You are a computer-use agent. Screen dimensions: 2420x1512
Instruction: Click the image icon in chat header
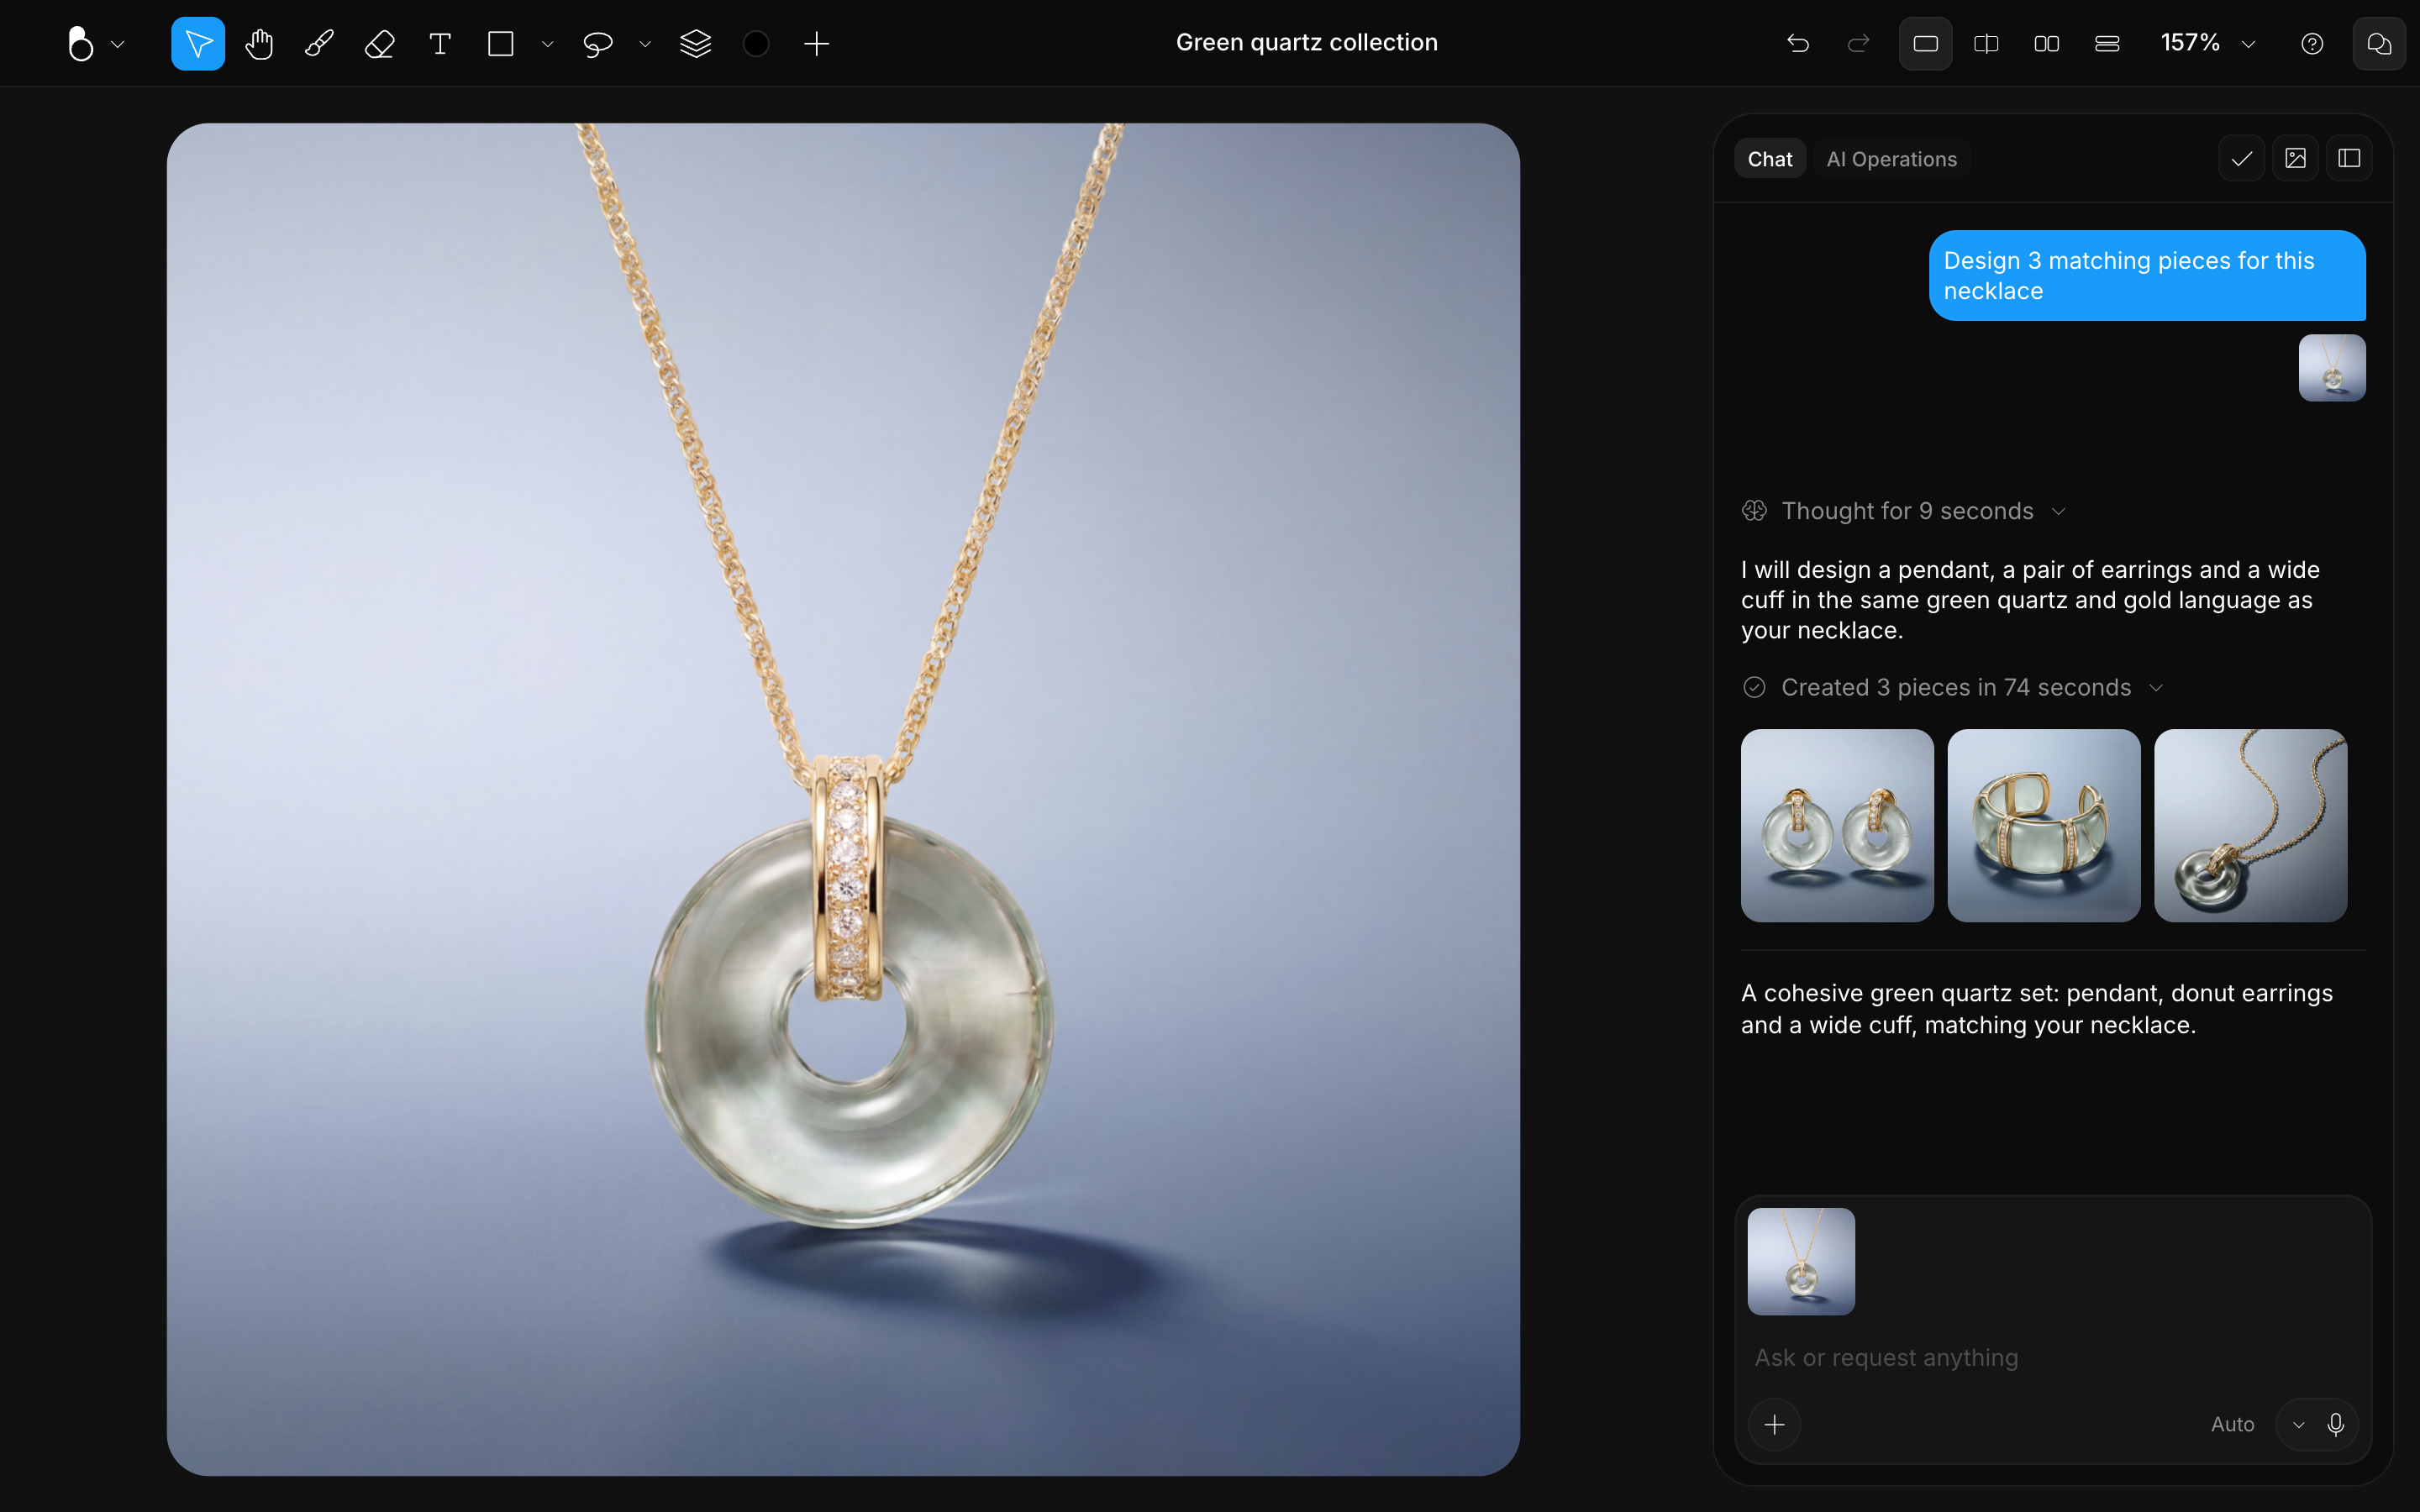pyautogui.click(x=2295, y=158)
